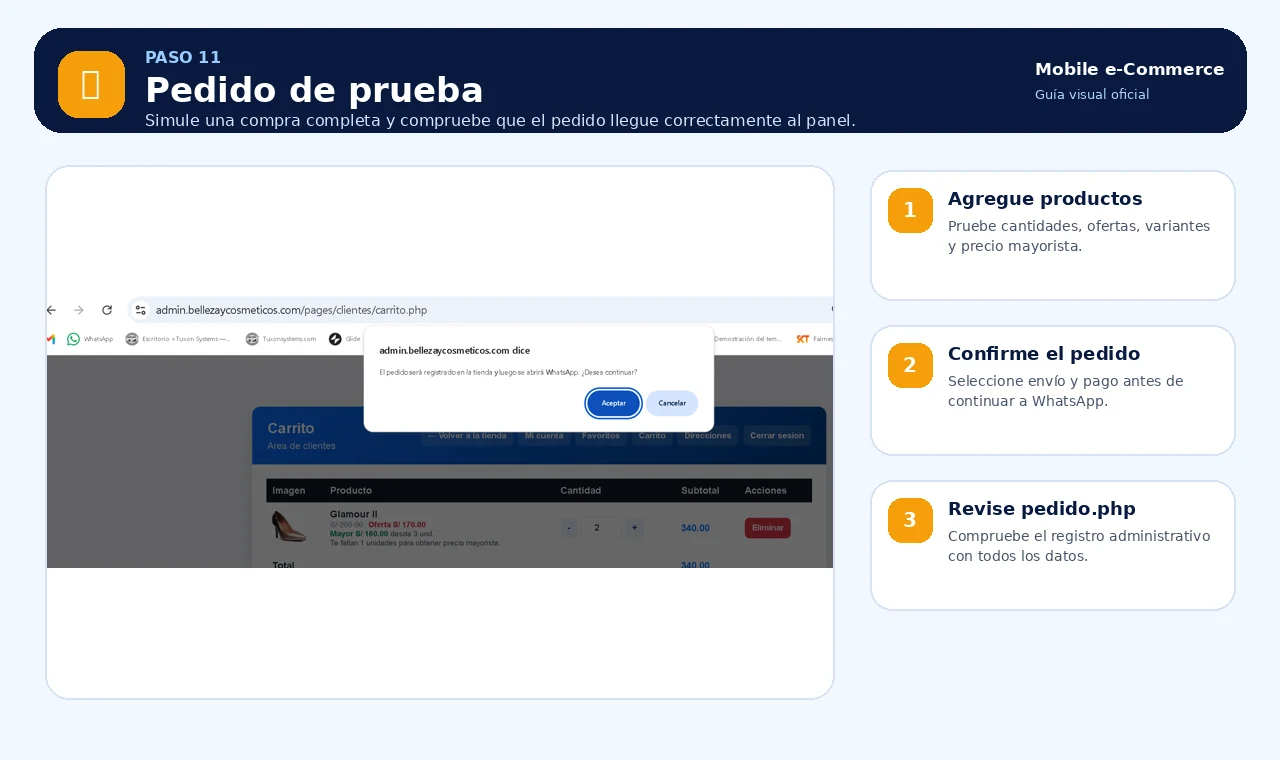1280x760 pixels.
Task: Increase Glamour II quantity with plus
Action: [x=634, y=528]
